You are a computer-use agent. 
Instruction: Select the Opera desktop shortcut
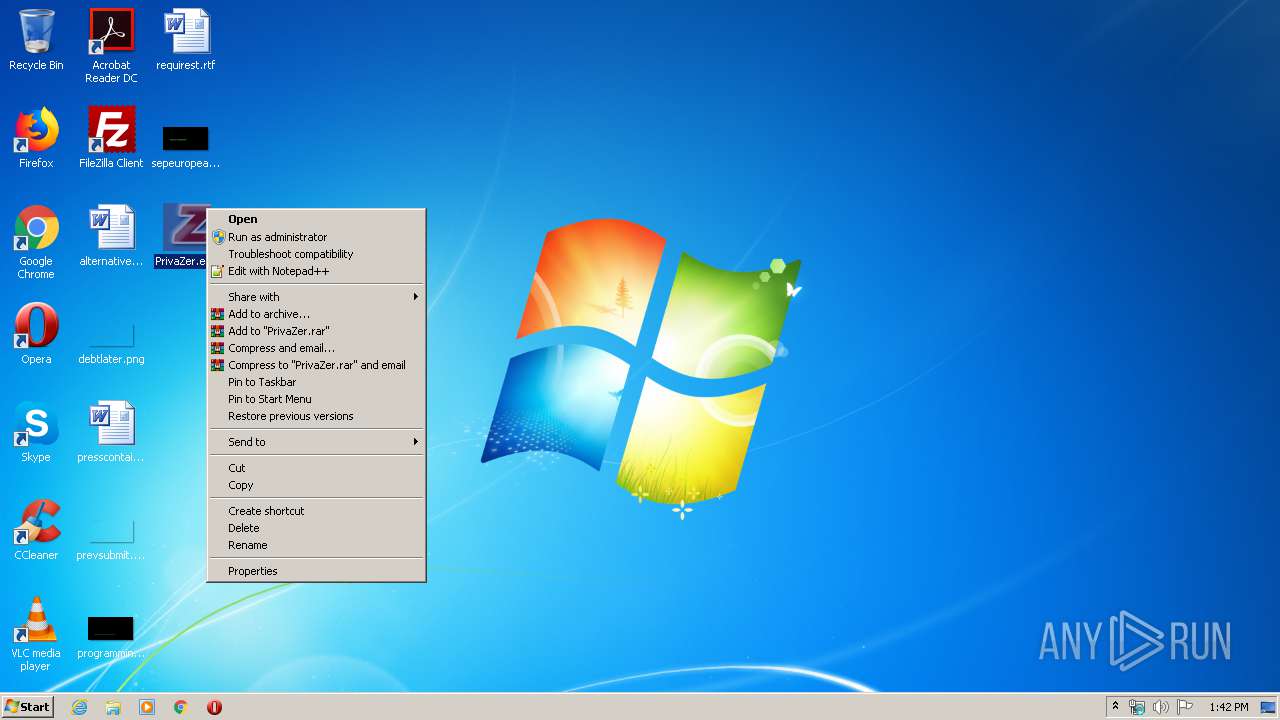click(x=36, y=334)
